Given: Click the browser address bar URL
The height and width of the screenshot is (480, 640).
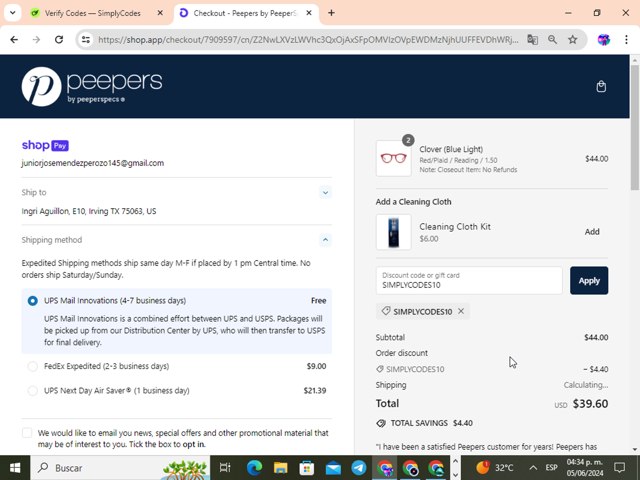Looking at the screenshot, I should coord(308,40).
